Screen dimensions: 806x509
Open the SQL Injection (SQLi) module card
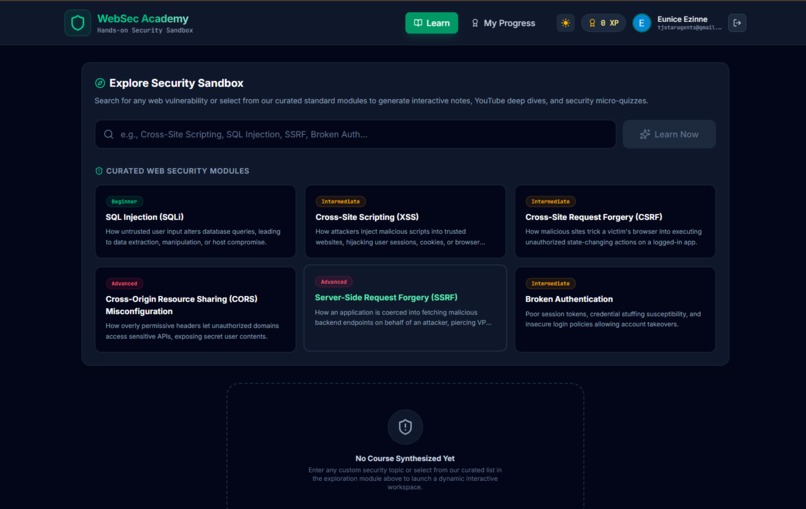click(x=195, y=221)
